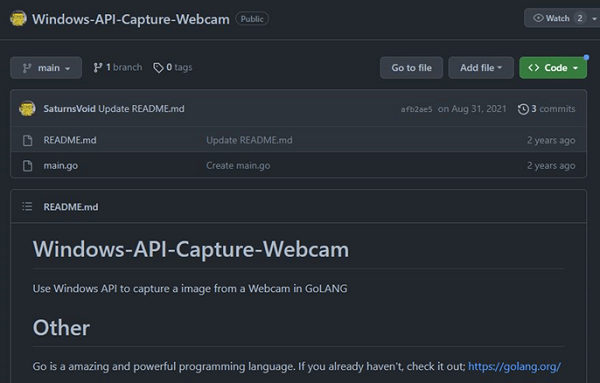
Task: Click the file icon next to README.md
Action: [28, 140]
